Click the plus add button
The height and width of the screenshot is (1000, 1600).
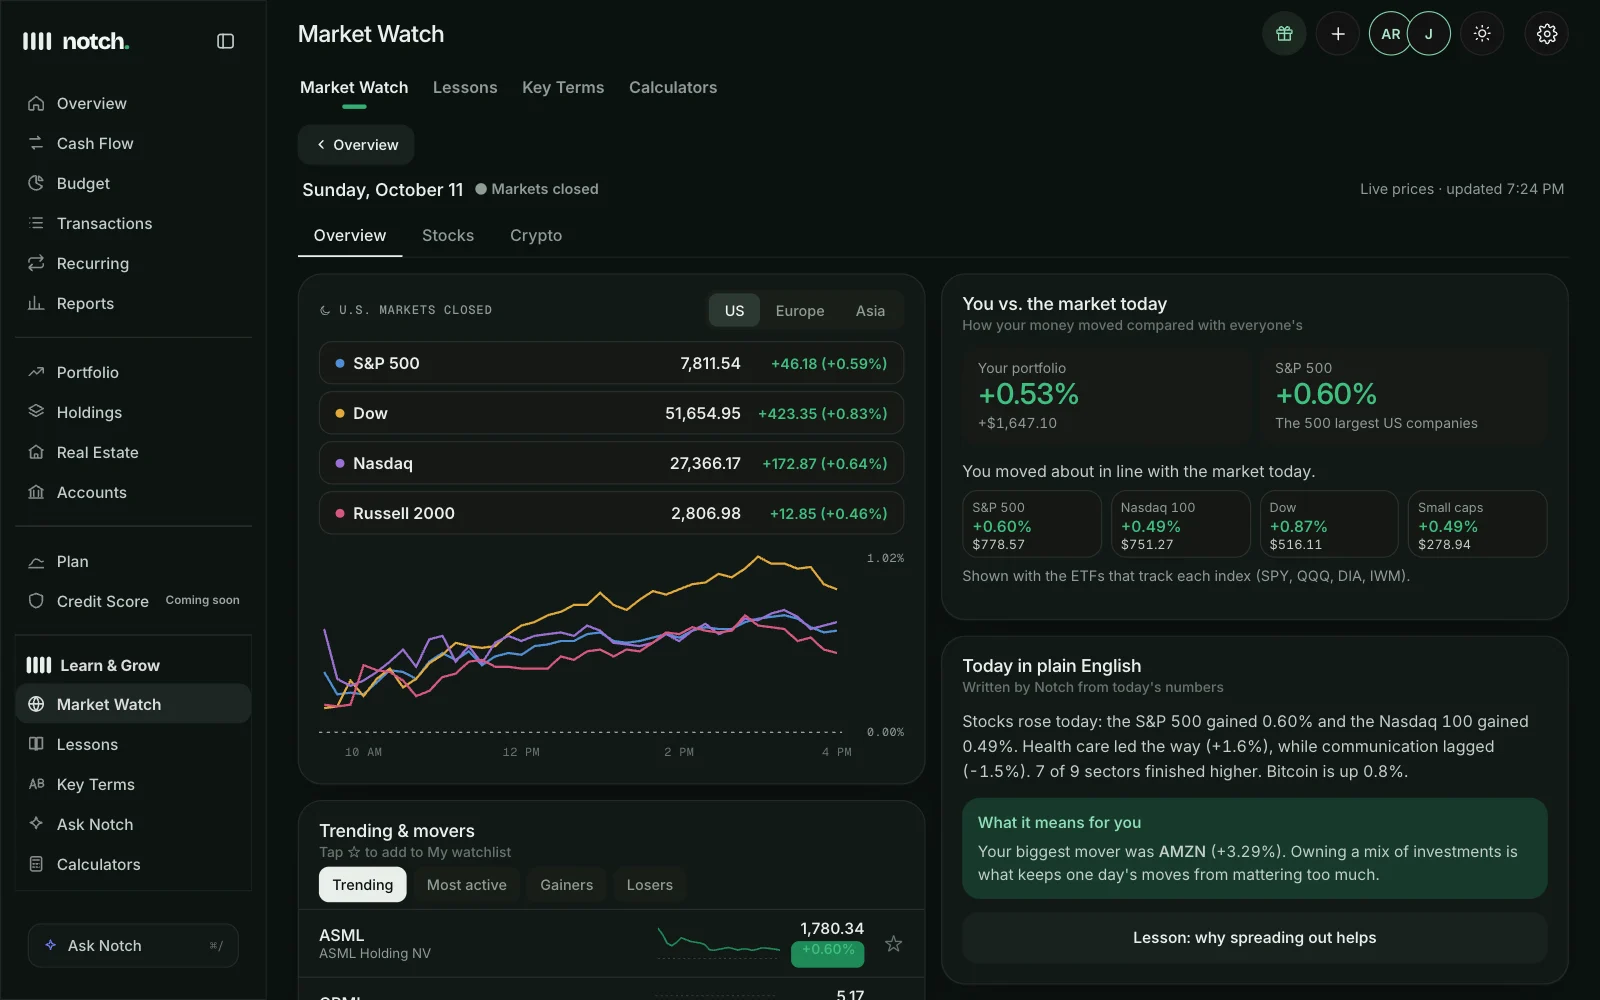pos(1337,34)
